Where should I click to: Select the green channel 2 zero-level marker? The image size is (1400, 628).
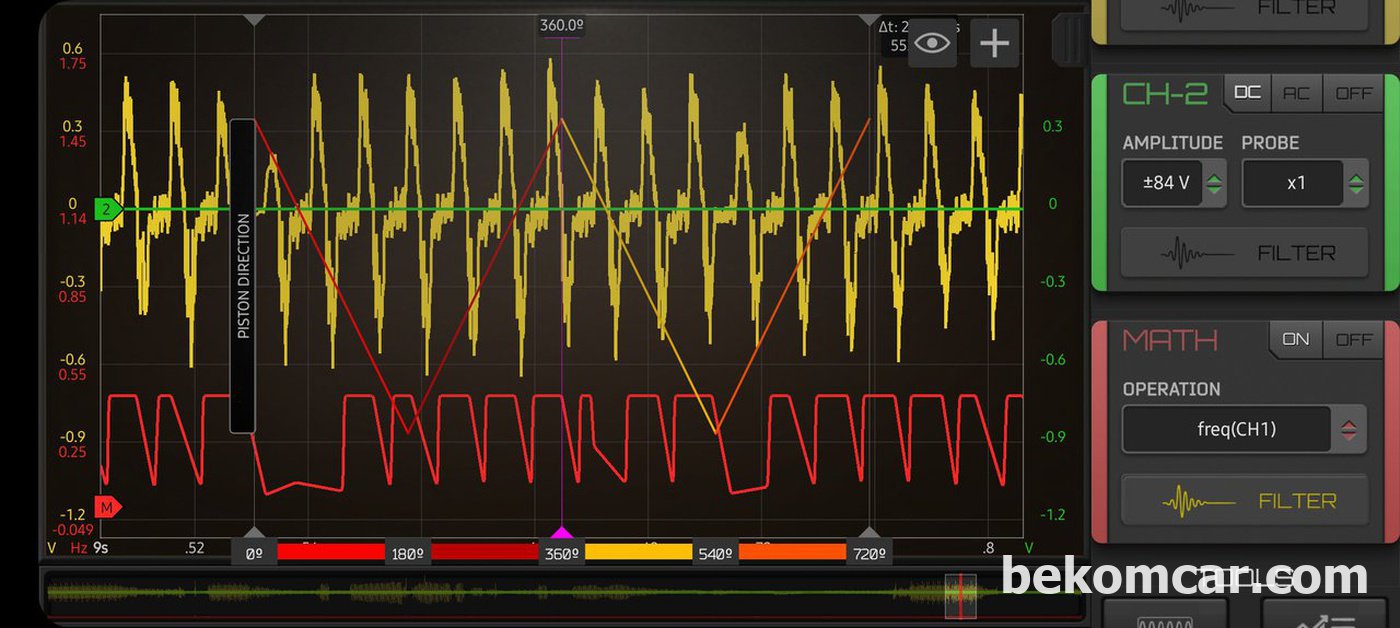click(108, 209)
